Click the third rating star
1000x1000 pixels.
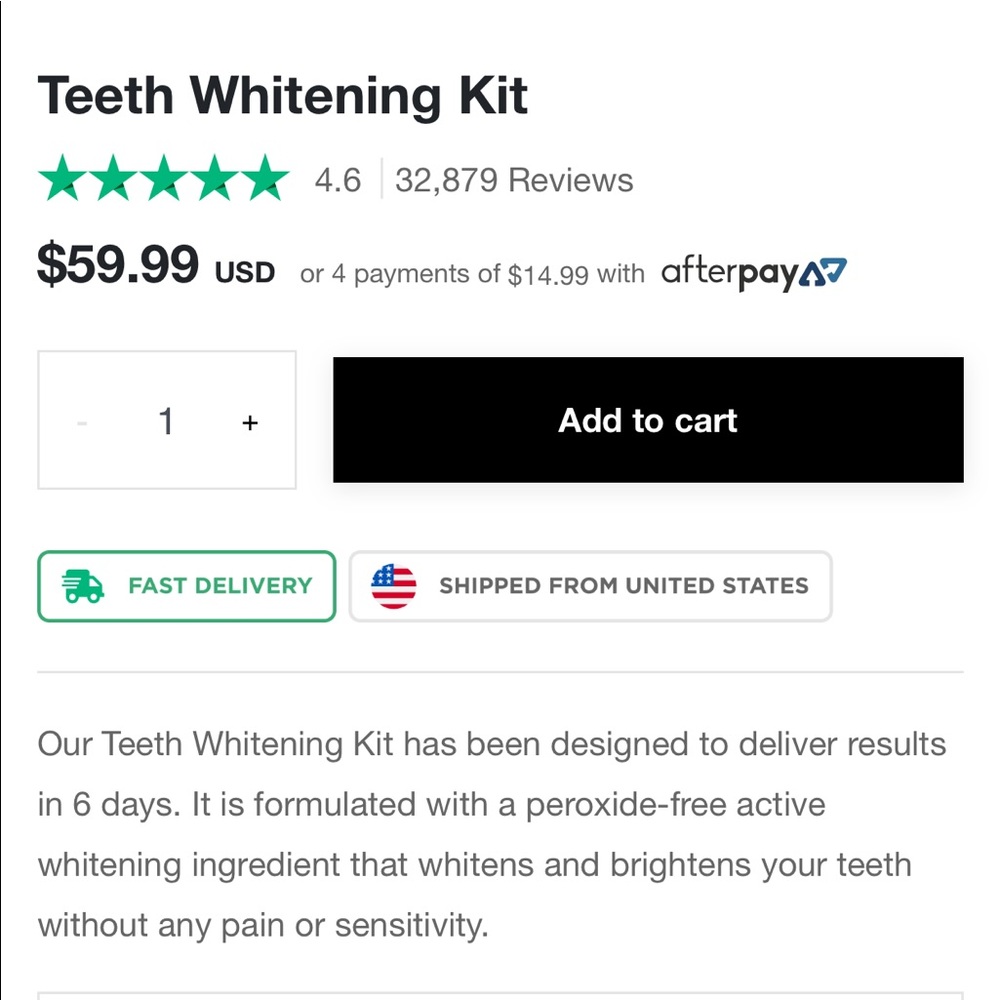tap(162, 181)
